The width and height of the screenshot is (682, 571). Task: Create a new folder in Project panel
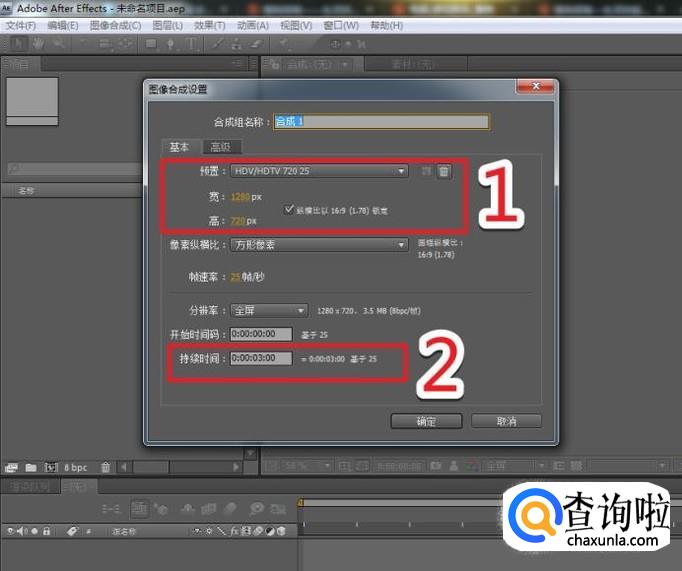coord(30,467)
